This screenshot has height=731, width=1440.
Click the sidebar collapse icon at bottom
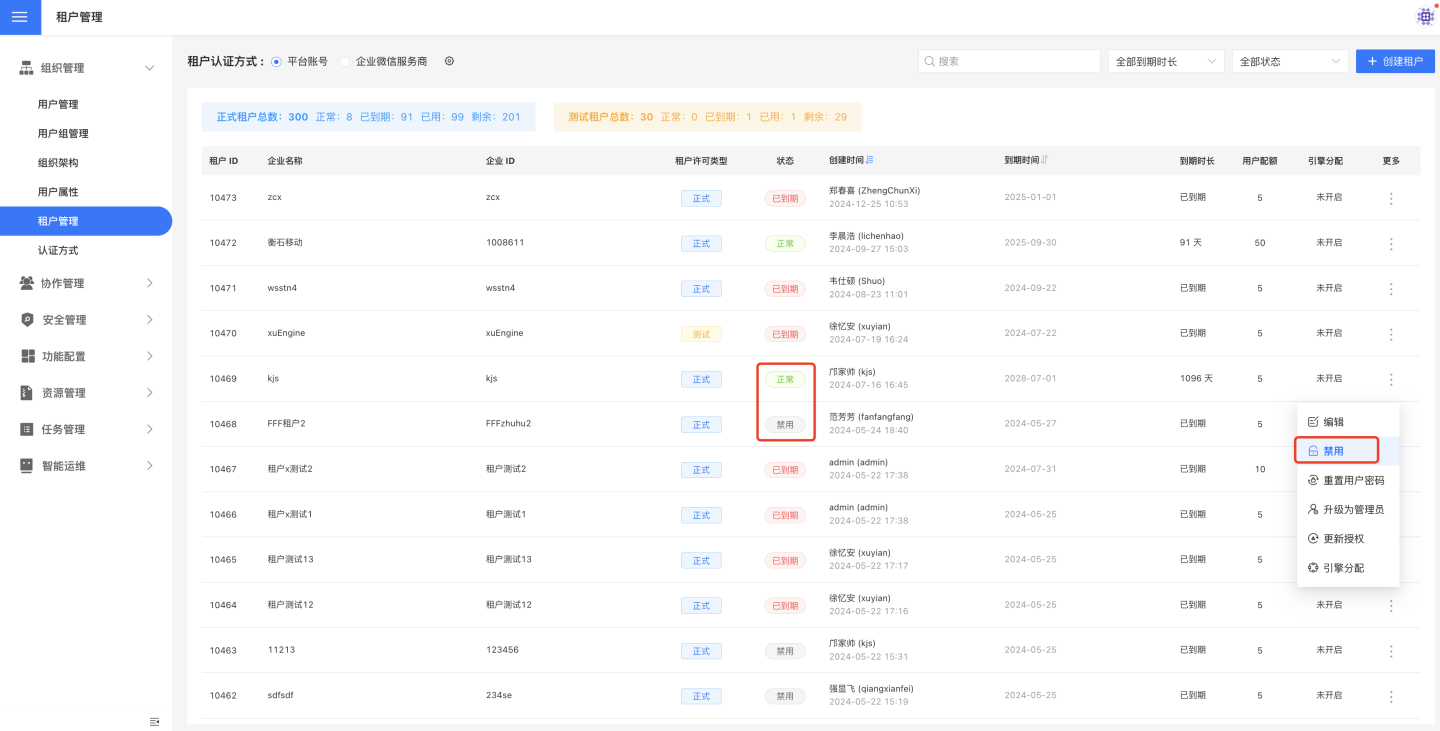tap(154, 721)
